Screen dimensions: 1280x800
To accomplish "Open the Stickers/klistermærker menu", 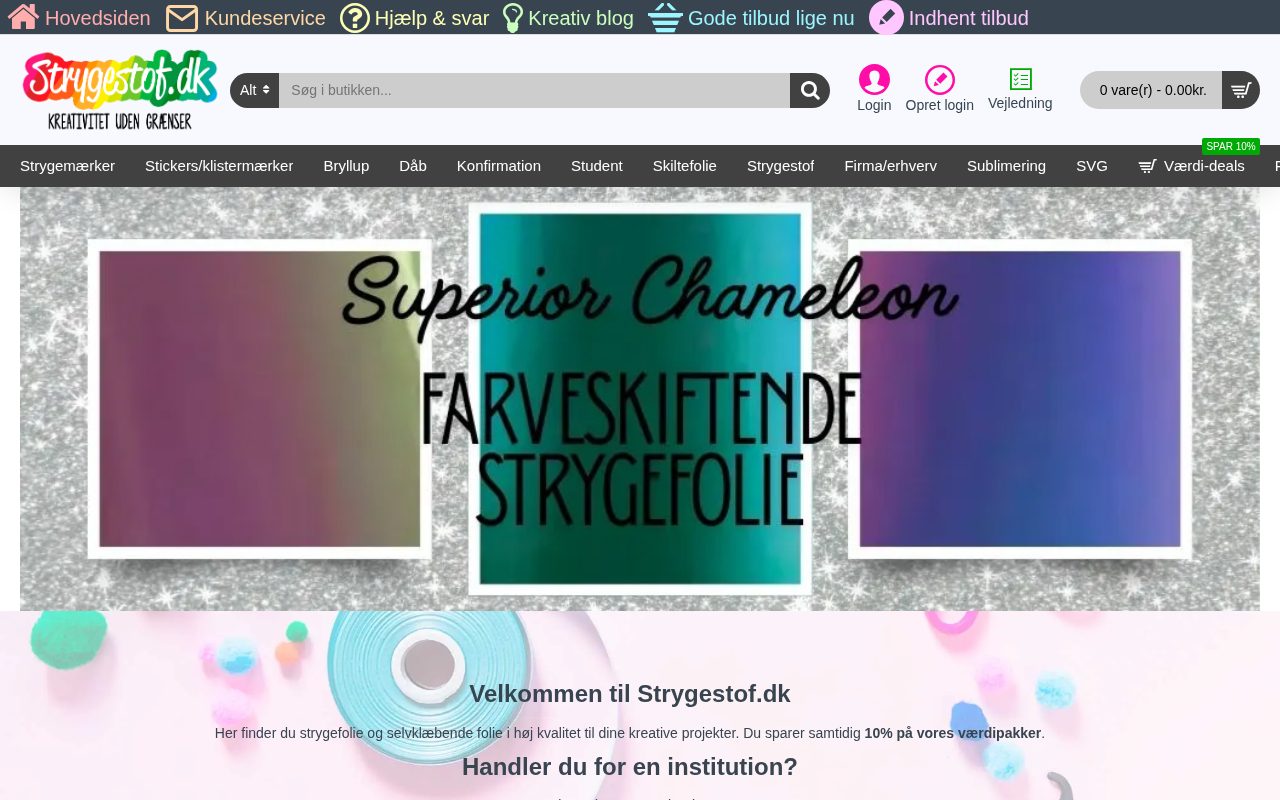I will (x=219, y=166).
